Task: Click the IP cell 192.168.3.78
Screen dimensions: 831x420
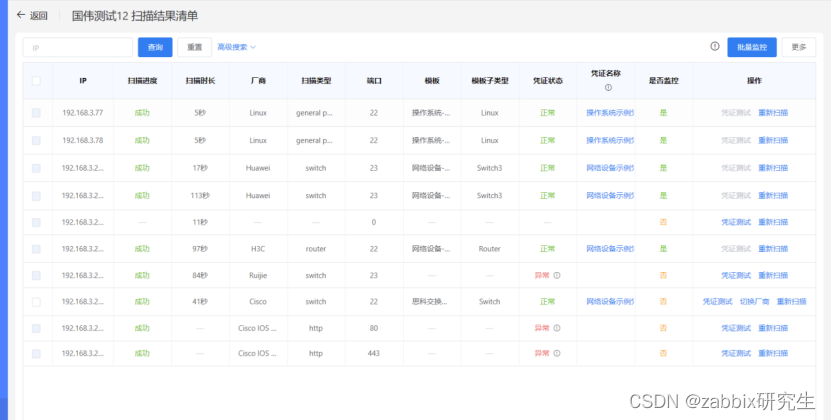Action: (83, 141)
